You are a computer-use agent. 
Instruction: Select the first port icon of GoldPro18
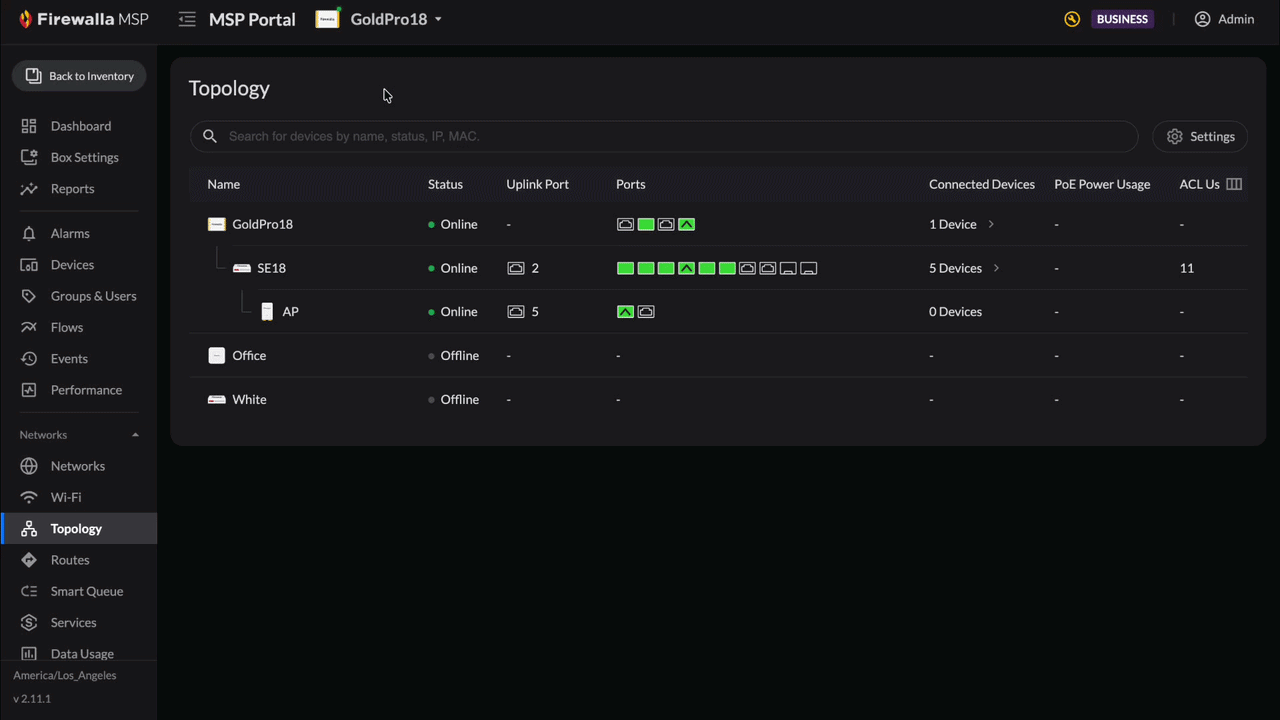(x=625, y=224)
